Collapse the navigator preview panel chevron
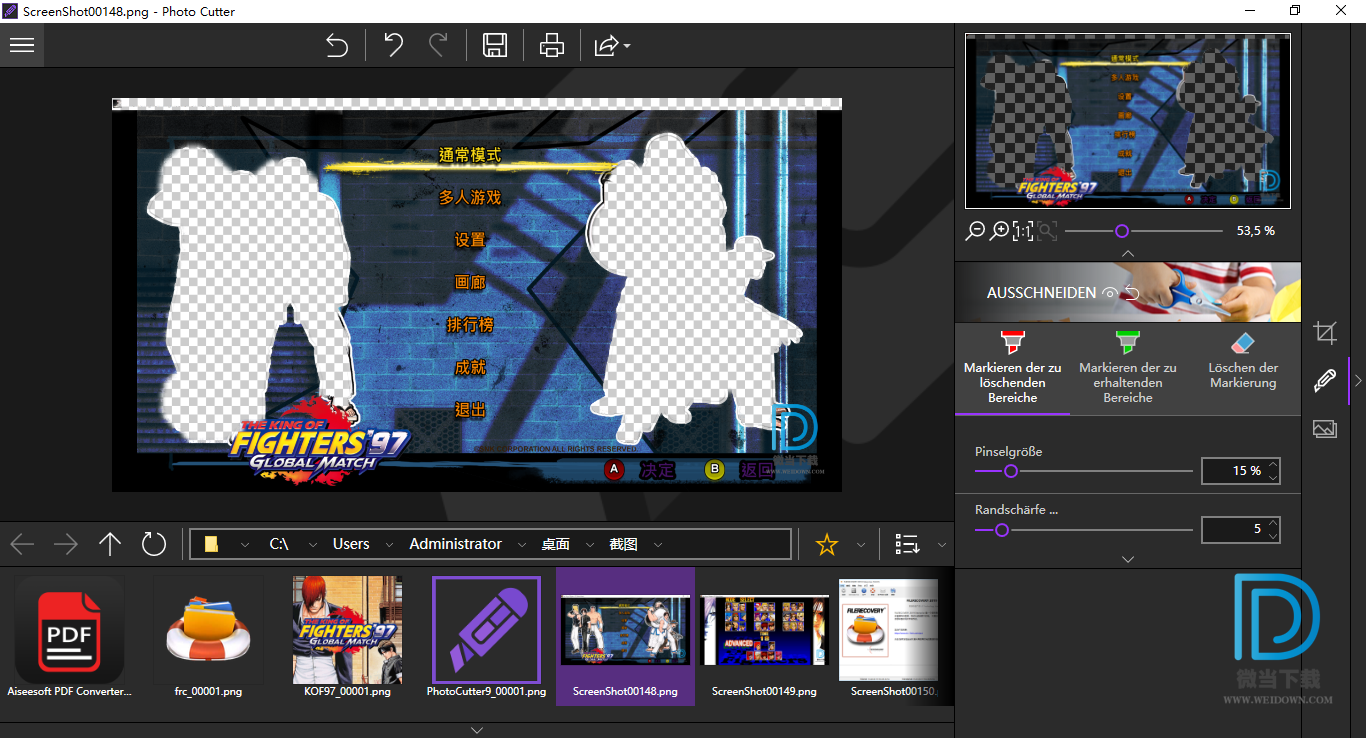 click(x=1128, y=254)
